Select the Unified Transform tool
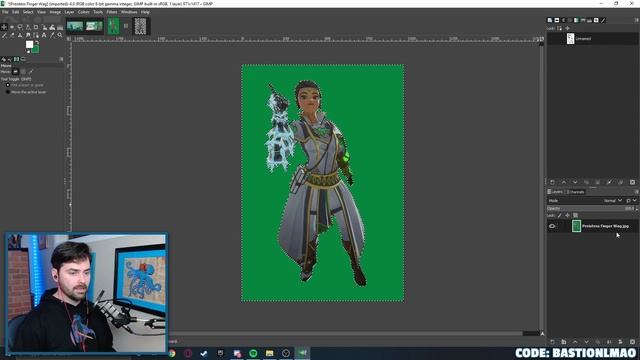Viewport: 640px width, 360px height. (x=44, y=27)
